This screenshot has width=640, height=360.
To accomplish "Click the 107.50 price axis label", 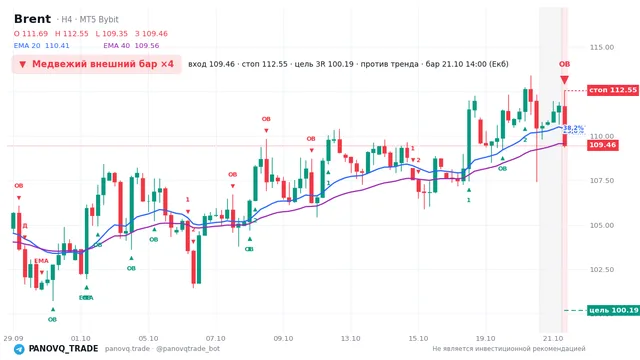I will pos(602,181).
